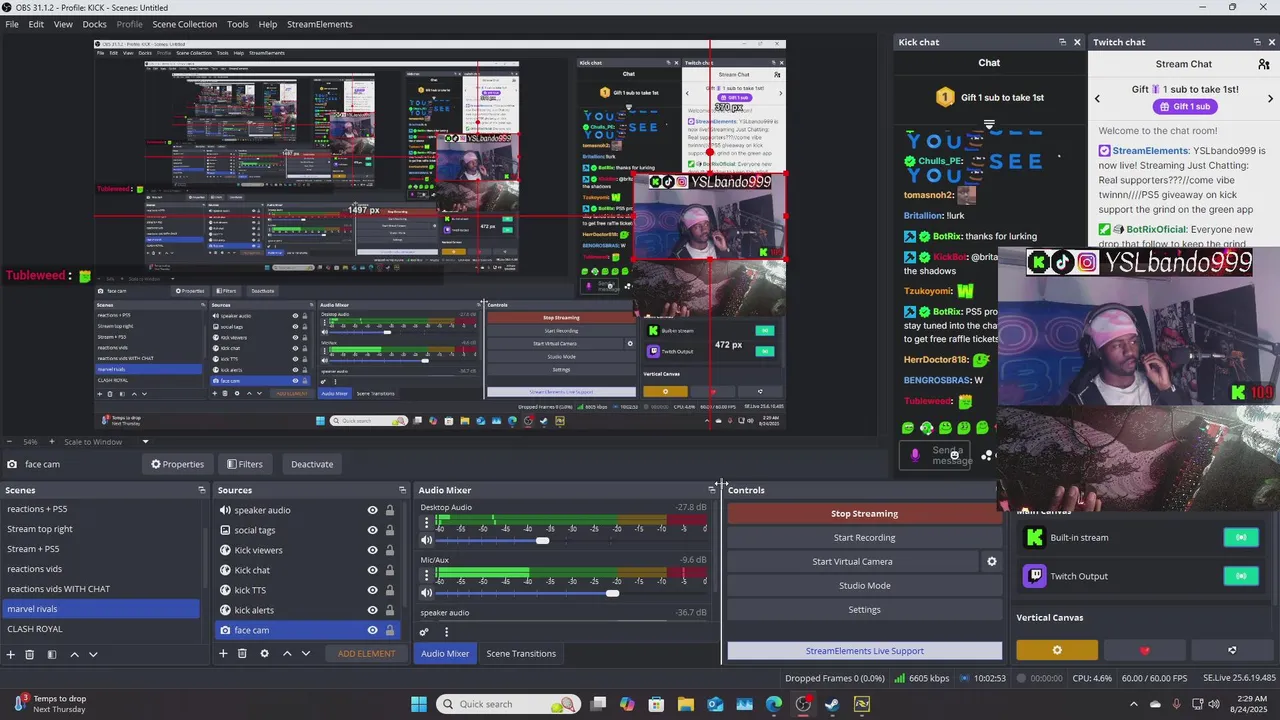Screen dimensions: 1280x720
Task: Open scene filters icon in the Scenes toolbar
Action: tap(50, 654)
